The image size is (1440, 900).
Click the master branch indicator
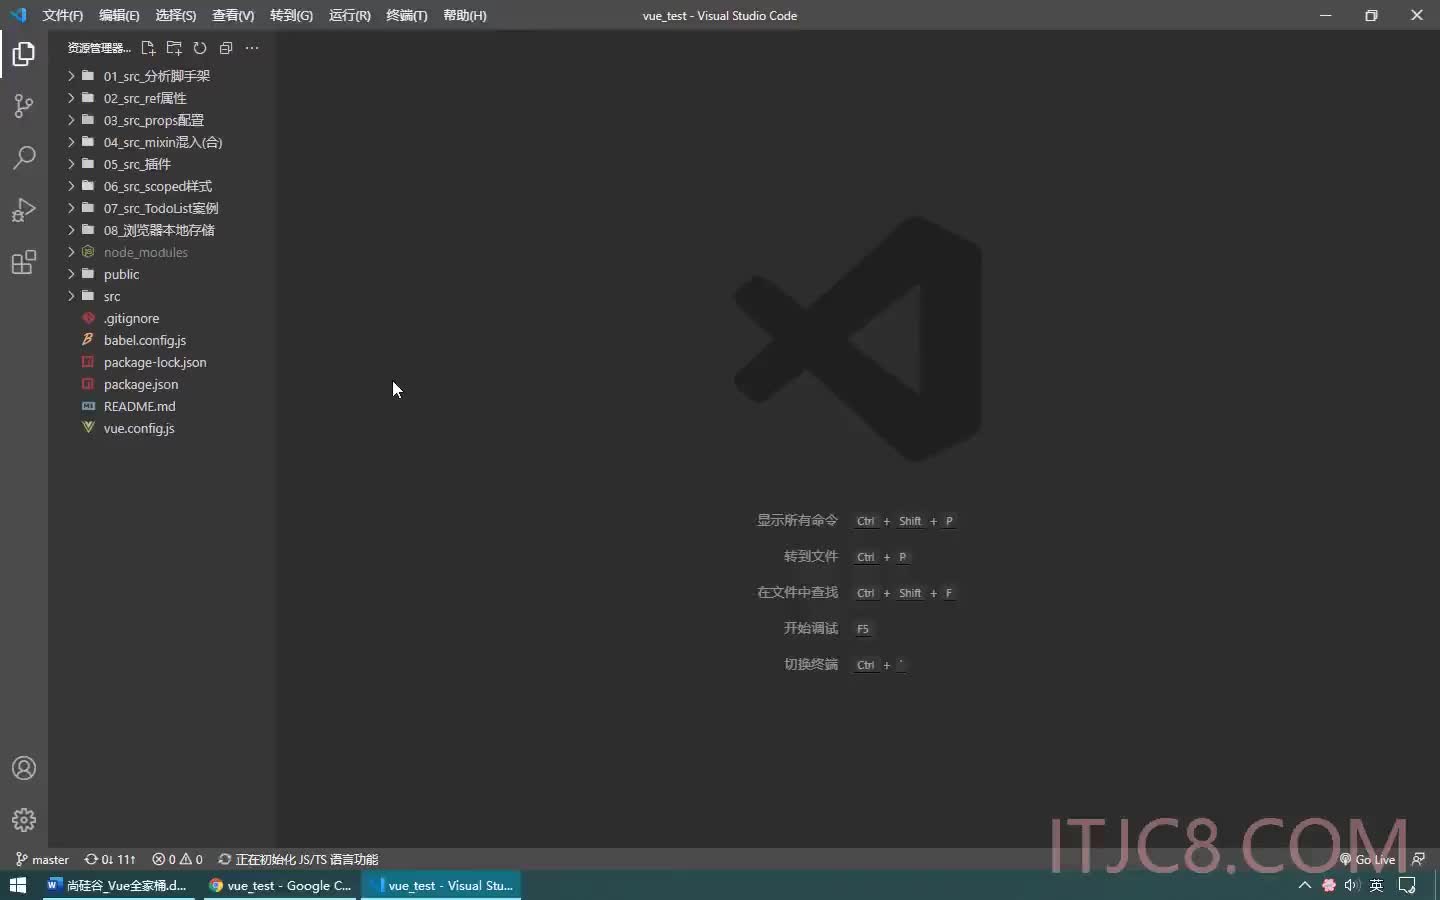pos(42,859)
